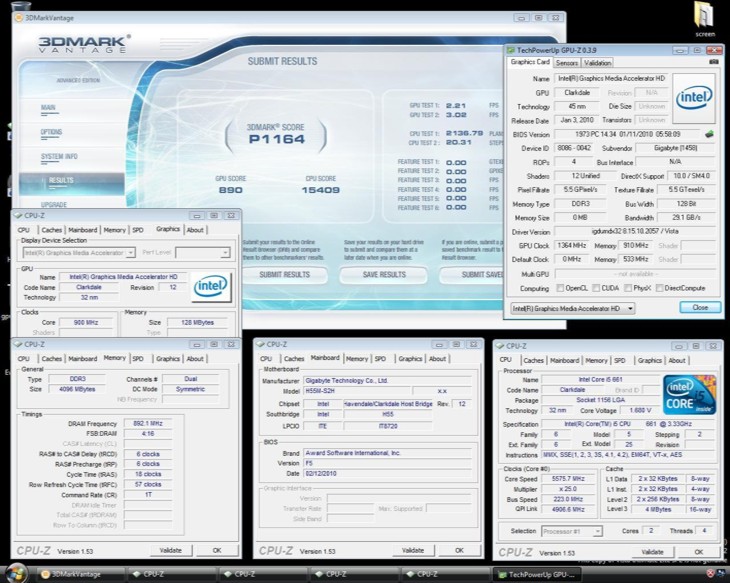Click mainboard model H55M-S2H
This screenshot has width=730, height=583.
pos(357,391)
